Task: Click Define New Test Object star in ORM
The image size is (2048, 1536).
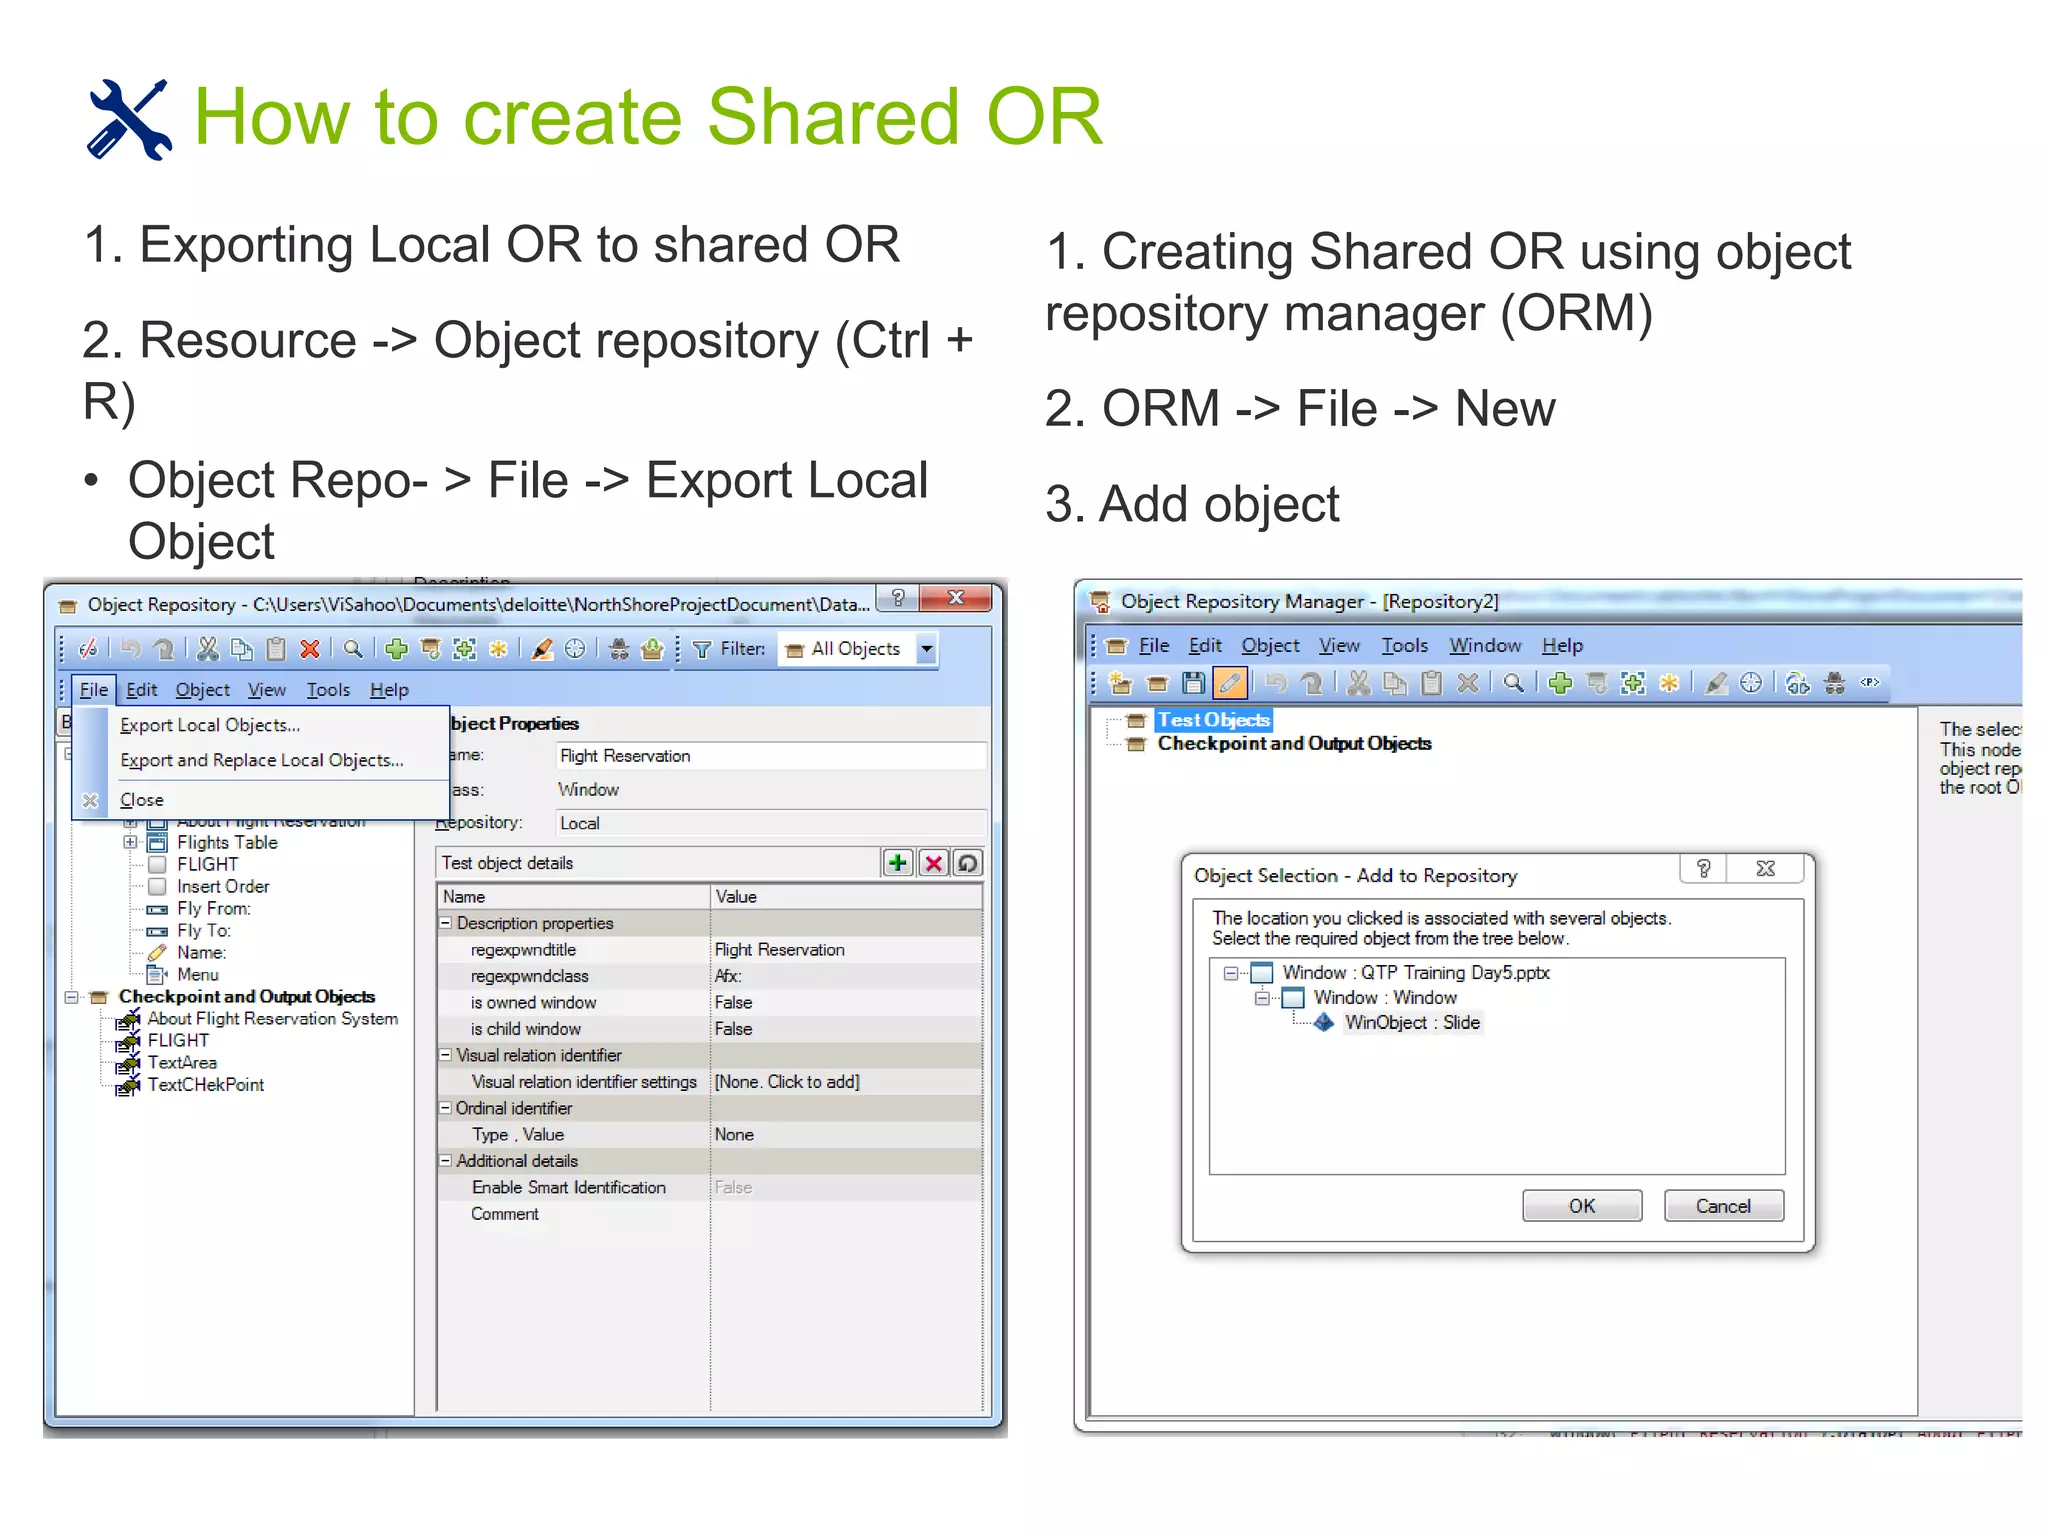Action: pyautogui.click(x=1669, y=683)
